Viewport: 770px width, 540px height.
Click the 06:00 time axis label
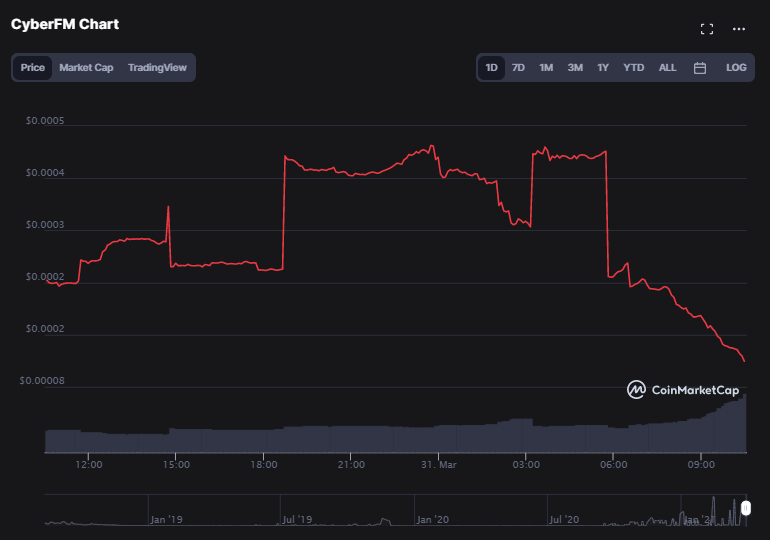pyautogui.click(x=614, y=464)
